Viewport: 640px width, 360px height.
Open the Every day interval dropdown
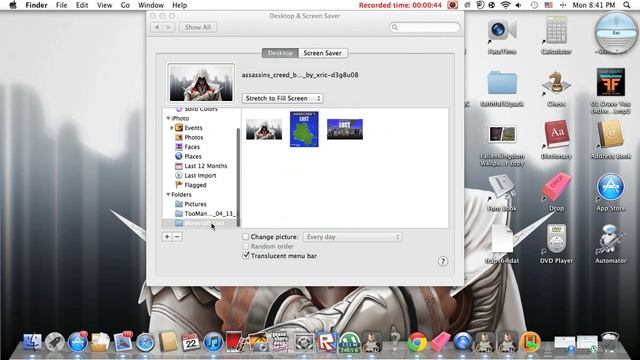click(x=353, y=237)
